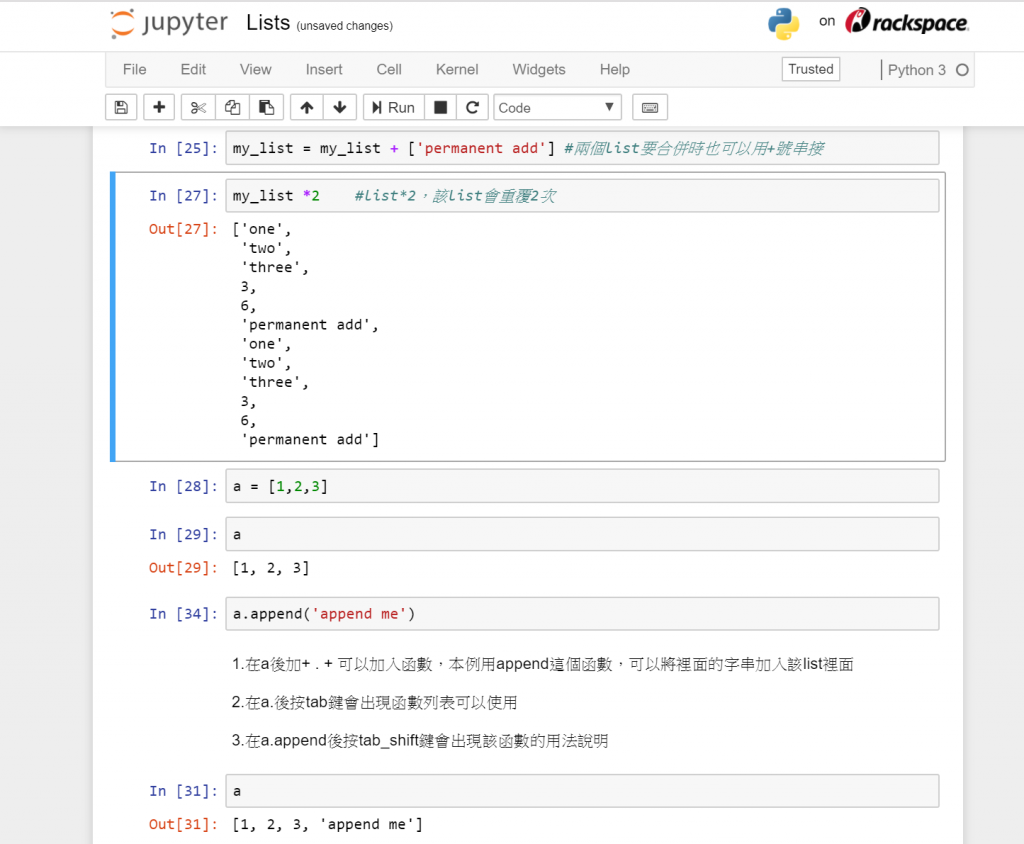Insert a cell below with the plus icon
Image resolution: width=1024 pixels, height=844 pixels.
[x=159, y=108]
